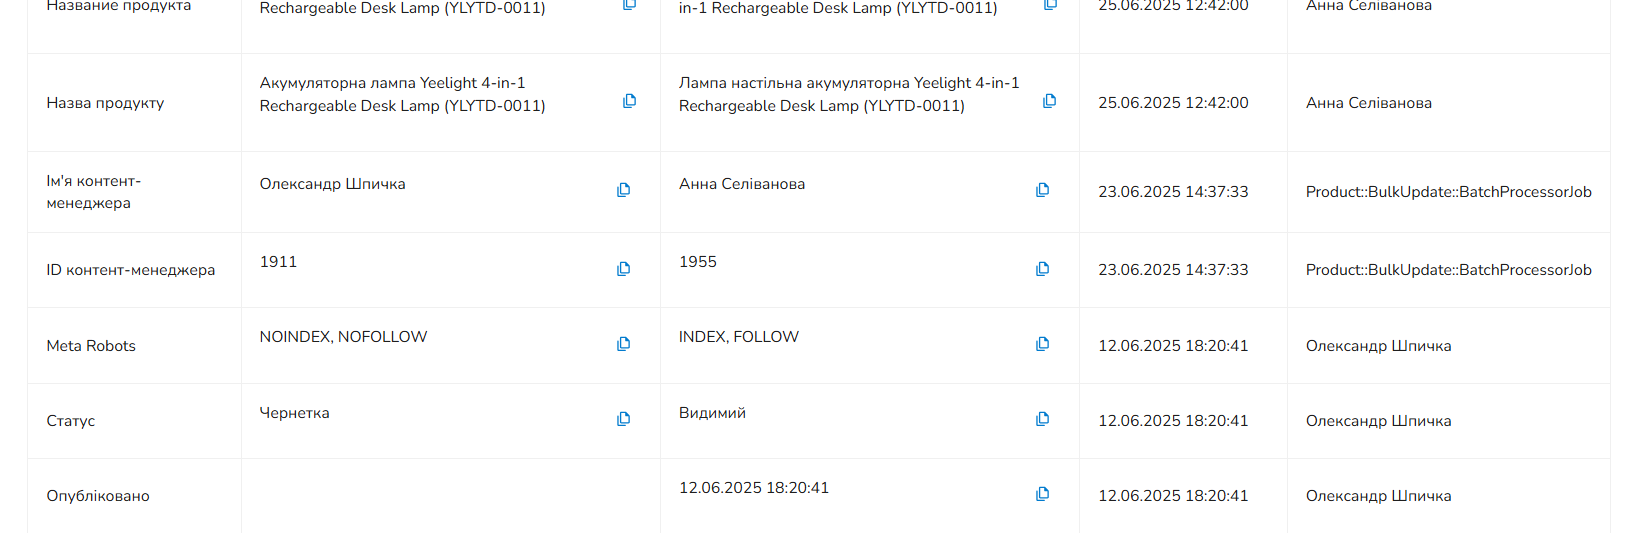The width and height of the screenshot is (1632, 533).
Task: Copy new 'Название продукта' value at top
Action: pyautogui.click(x=1049, y=4)
